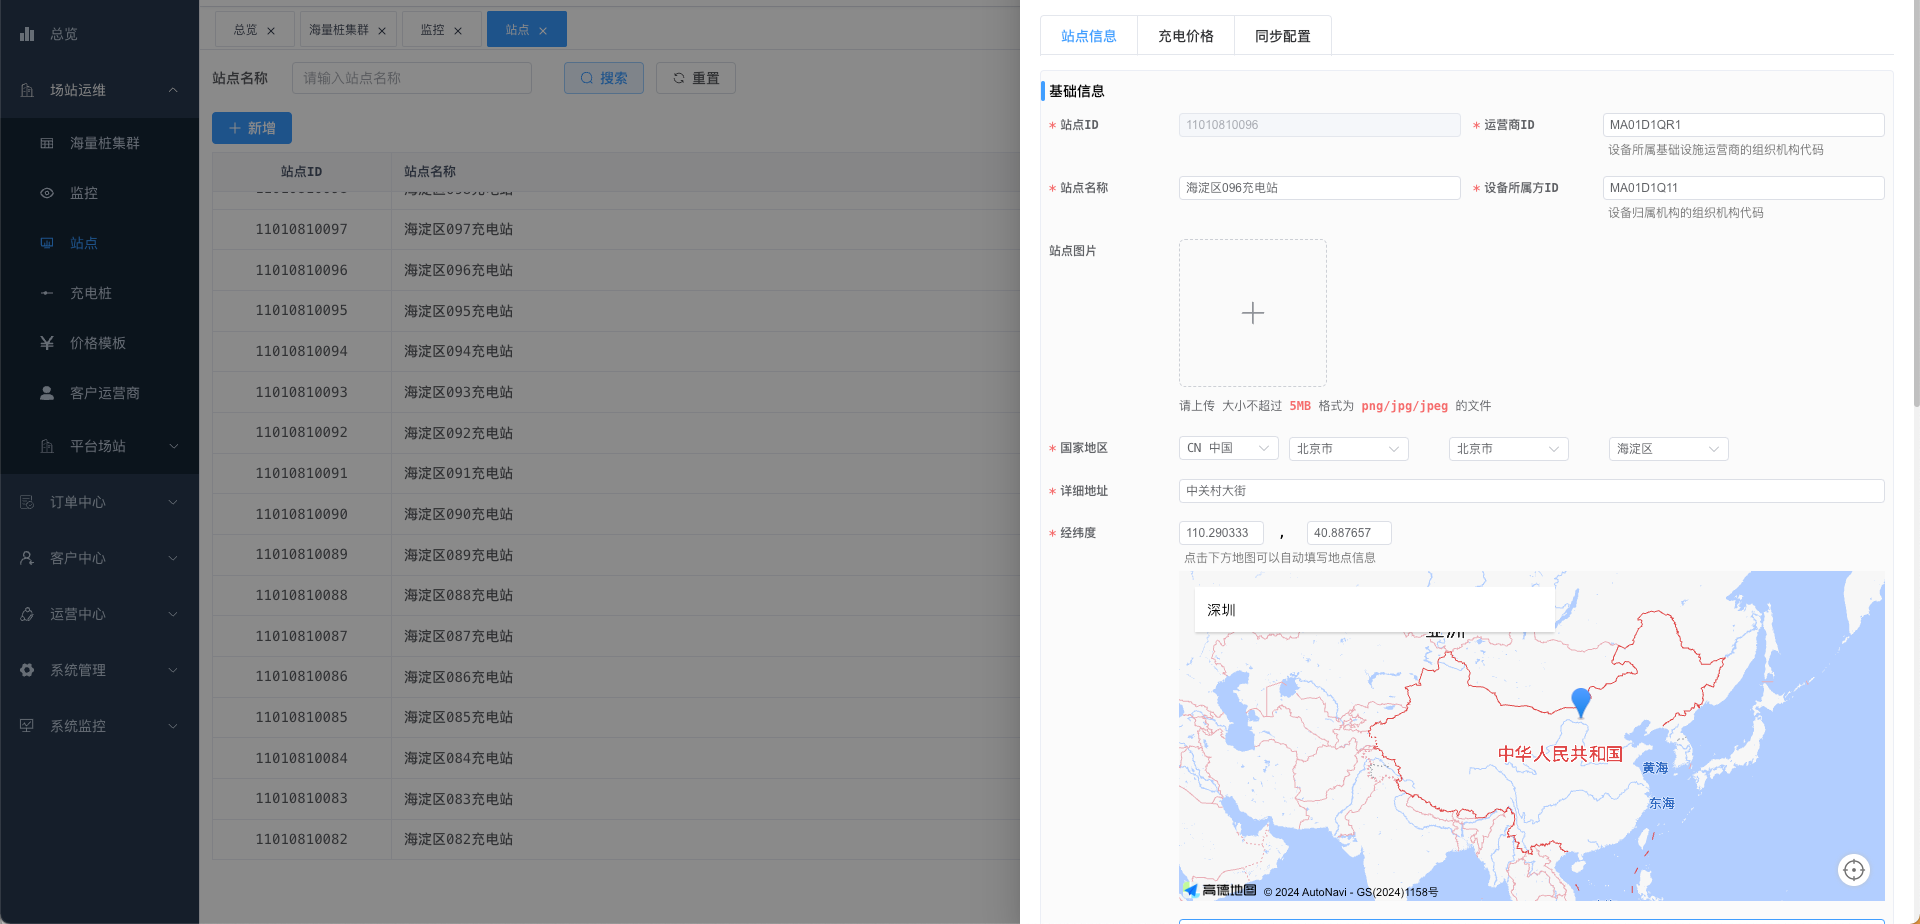This screenshot has height=924, width=1920.
Task: Click the 站点ID column header
Action: 302,172
